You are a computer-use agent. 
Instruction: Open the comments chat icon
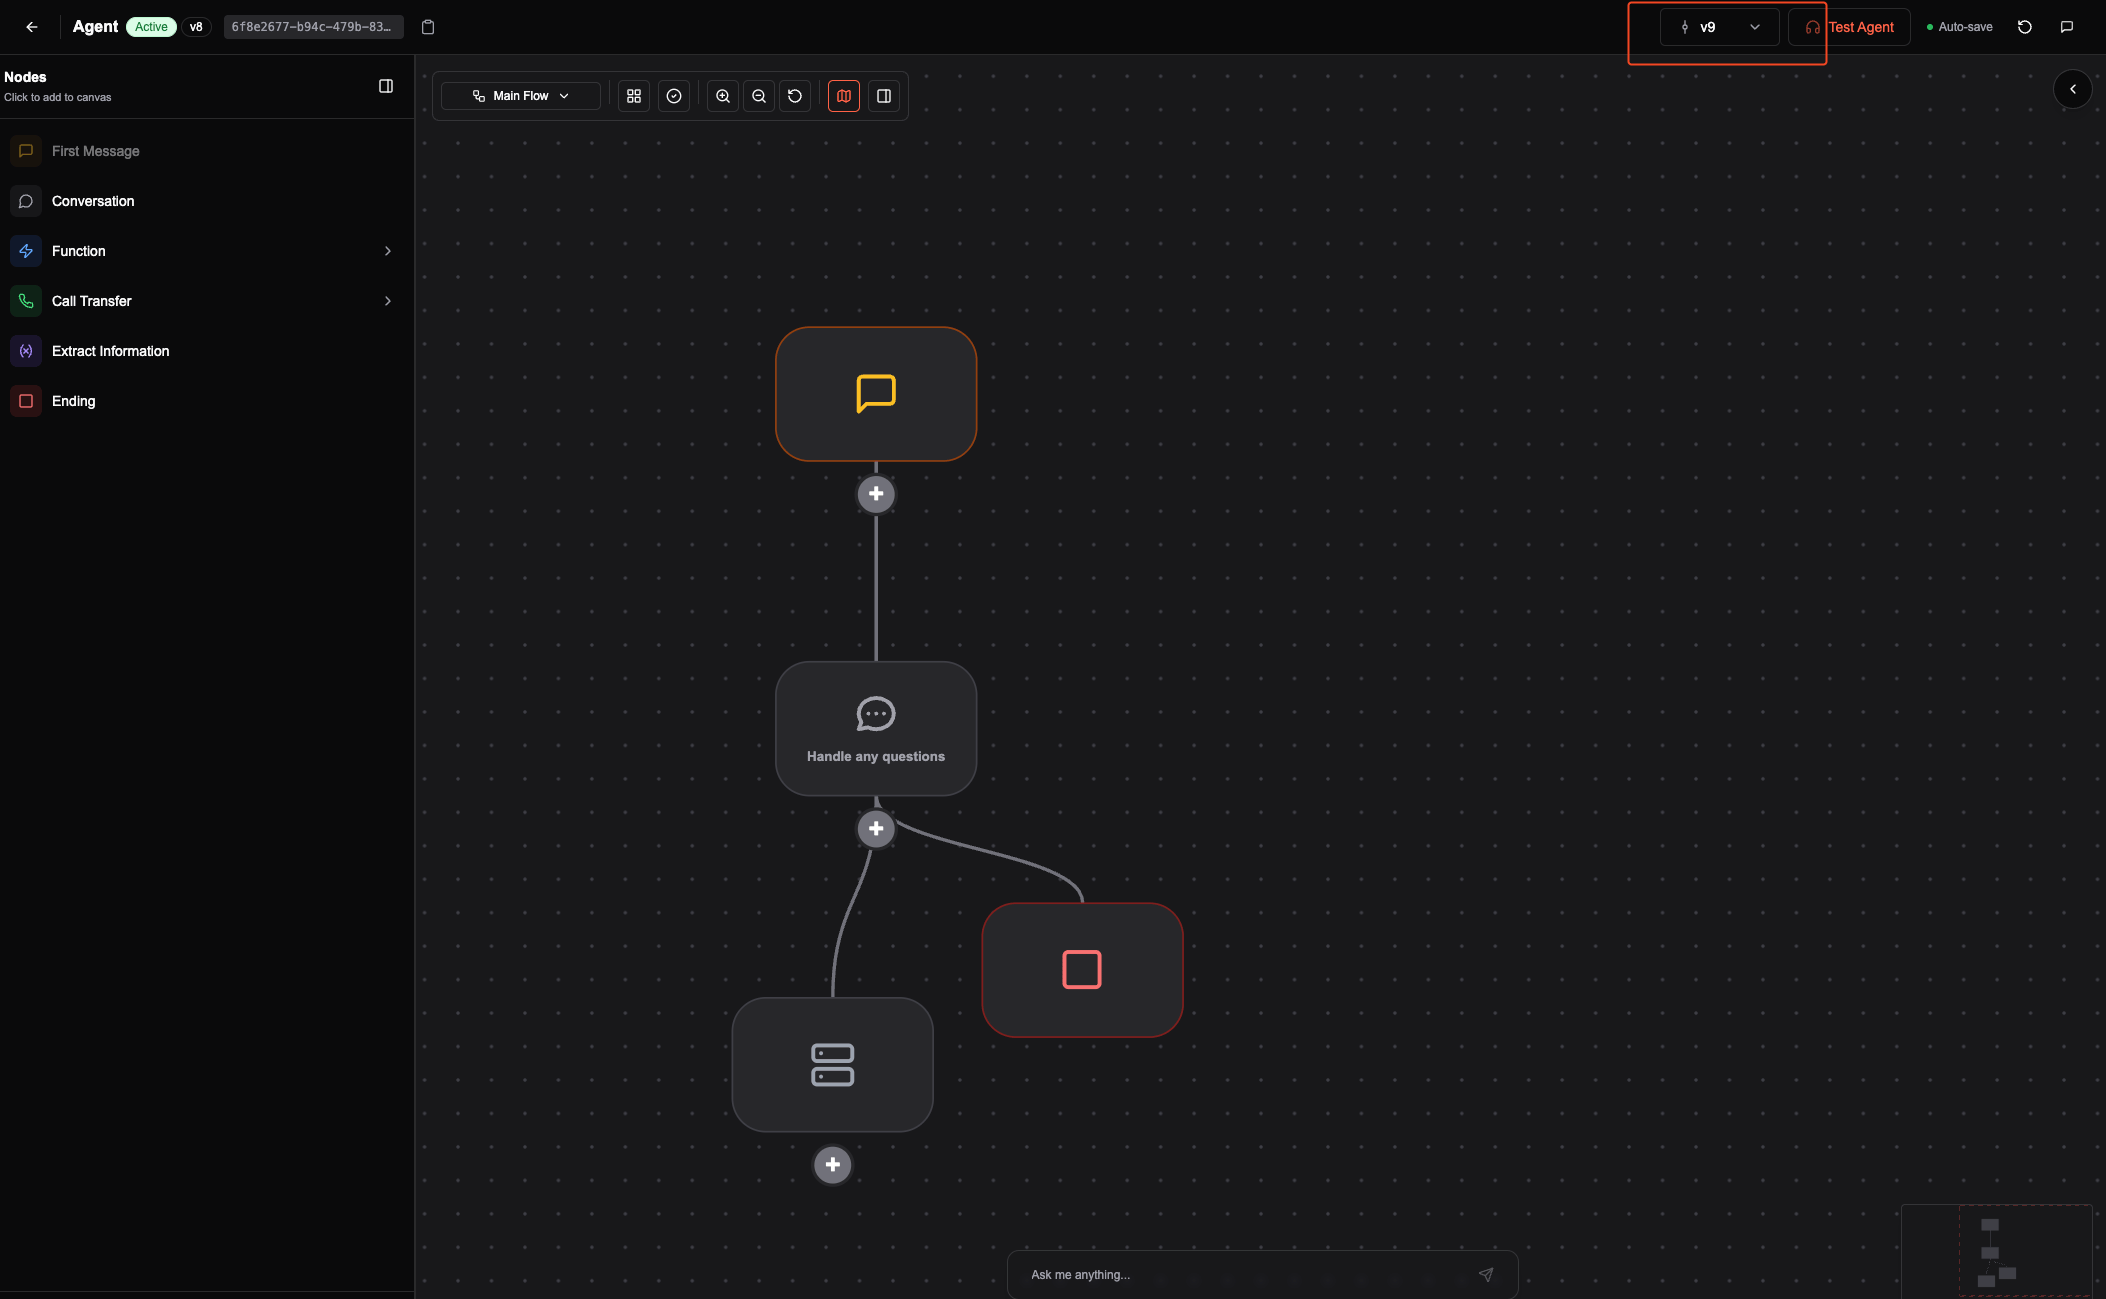[2067, 27]
